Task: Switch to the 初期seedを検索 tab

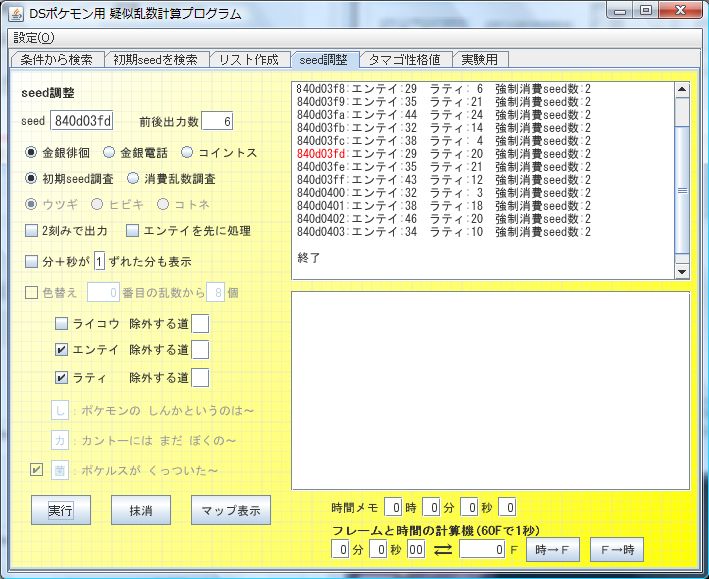Action: (155, 60)
